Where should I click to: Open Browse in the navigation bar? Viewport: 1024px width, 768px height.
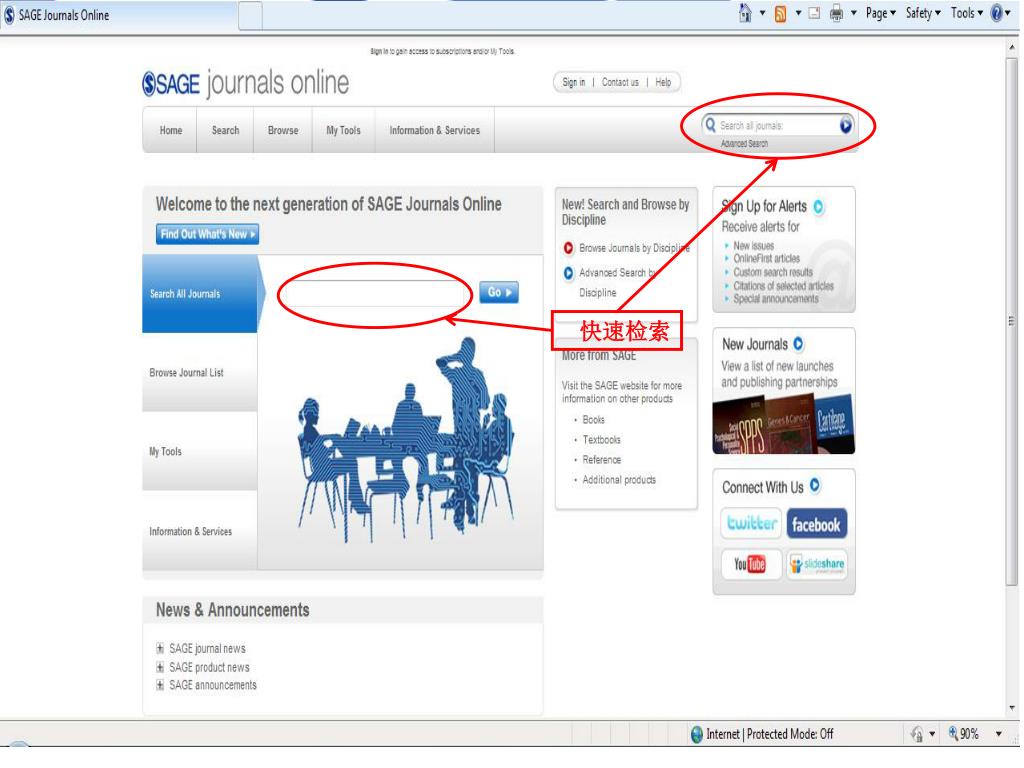click(283, 131)
